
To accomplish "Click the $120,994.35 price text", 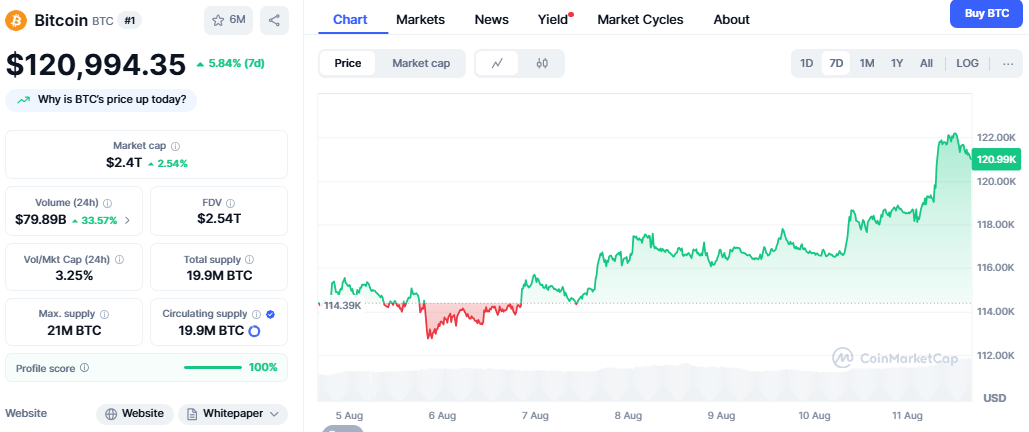I will 96,65.
